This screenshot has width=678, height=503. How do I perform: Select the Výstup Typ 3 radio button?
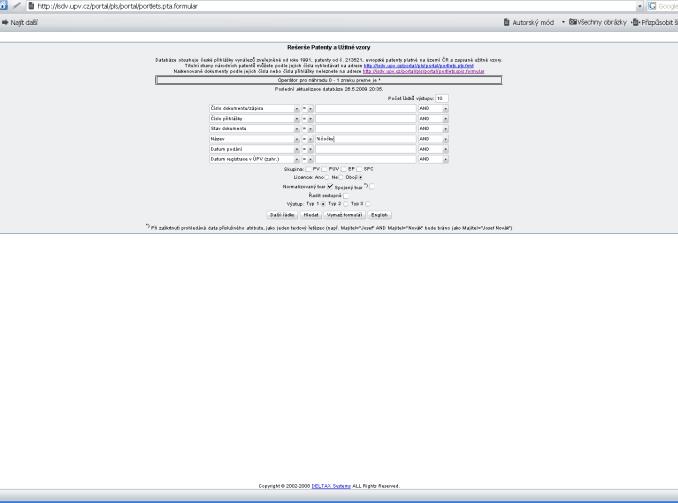pos(368,204)
